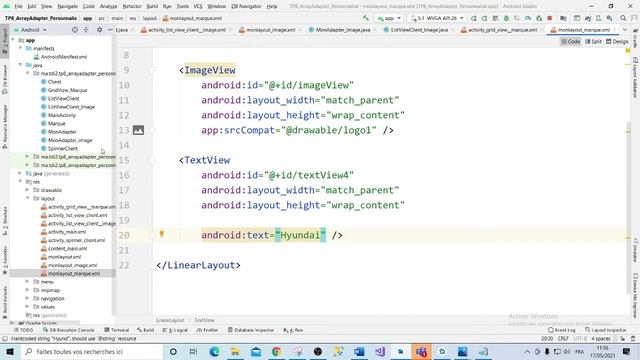Click the Debug app bug icon

(x=506, y=18)
